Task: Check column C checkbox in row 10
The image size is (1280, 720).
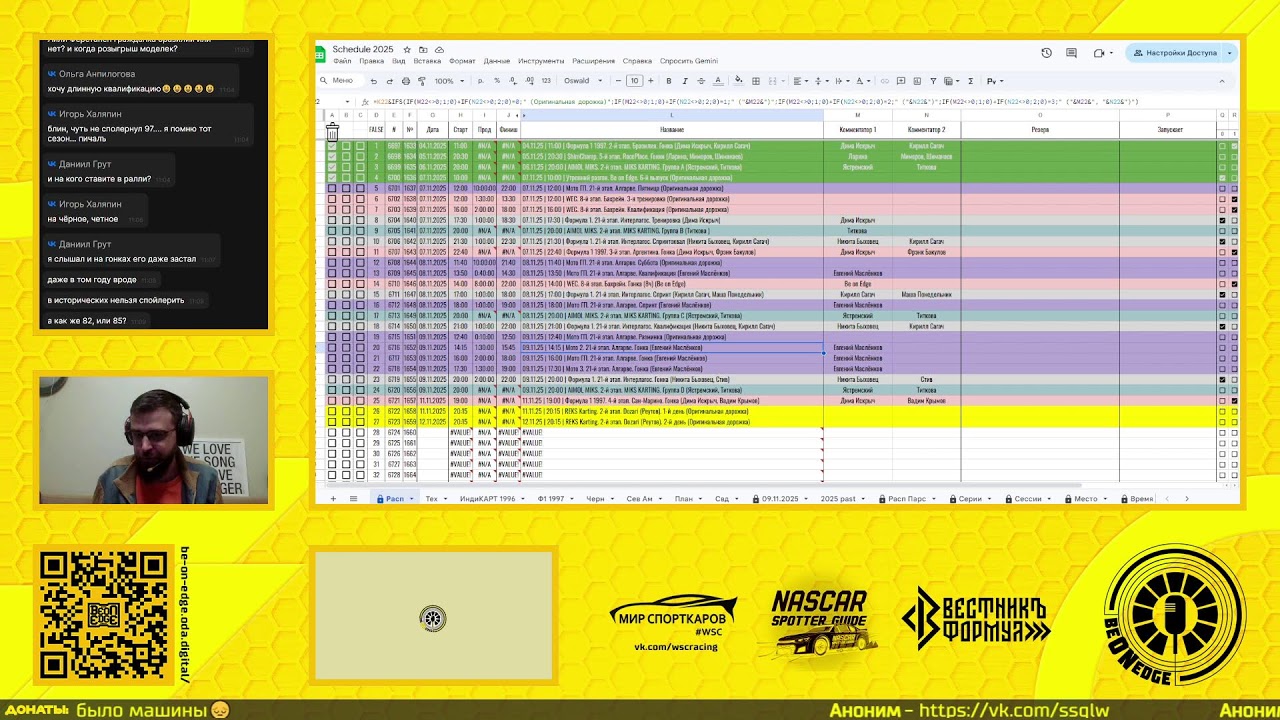Action: point(360,241)
